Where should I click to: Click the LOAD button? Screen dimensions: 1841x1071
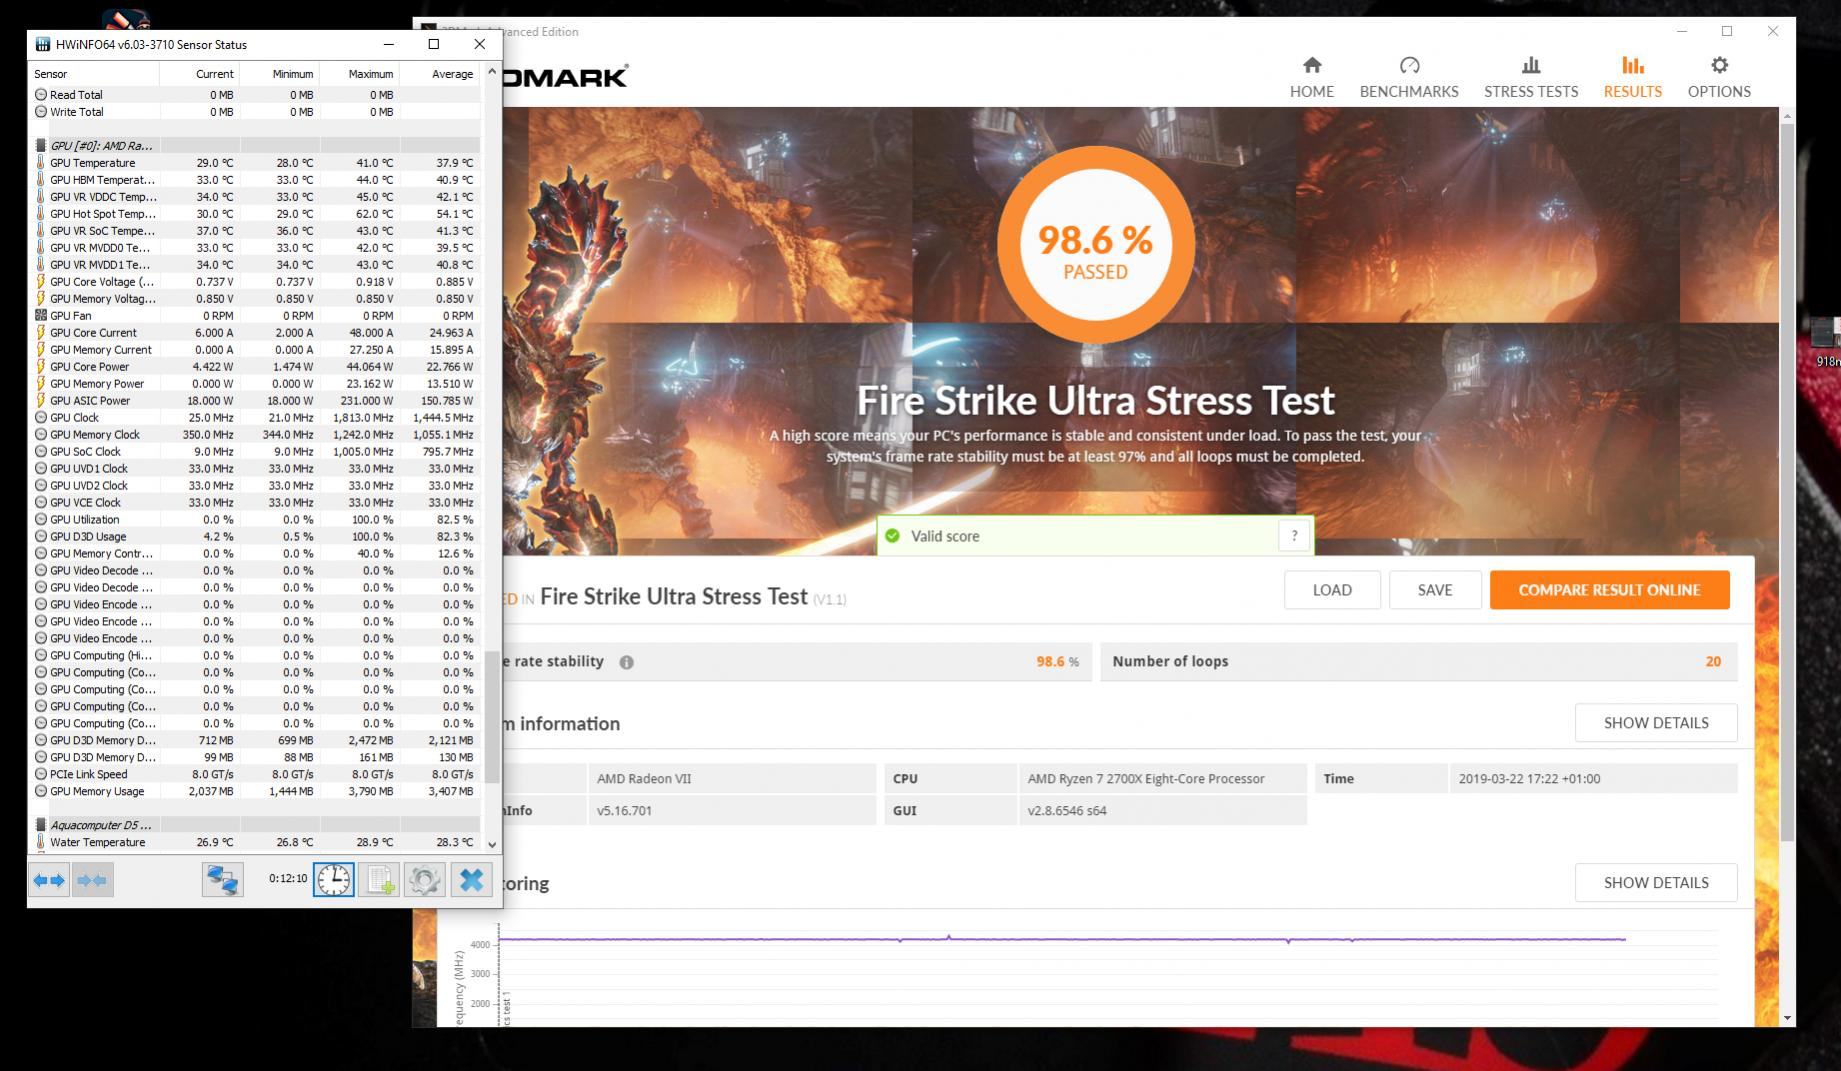1332,590
